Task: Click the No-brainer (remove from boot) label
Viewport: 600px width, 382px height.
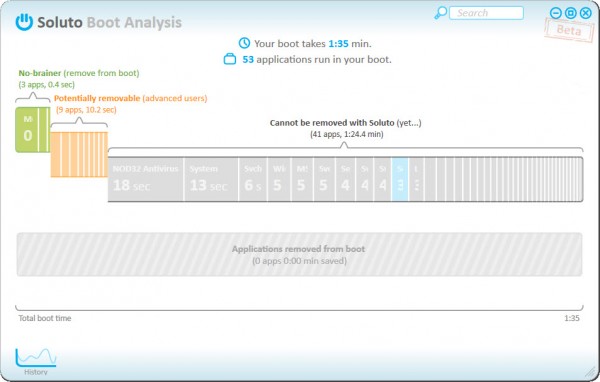Action: pos(79,73)
